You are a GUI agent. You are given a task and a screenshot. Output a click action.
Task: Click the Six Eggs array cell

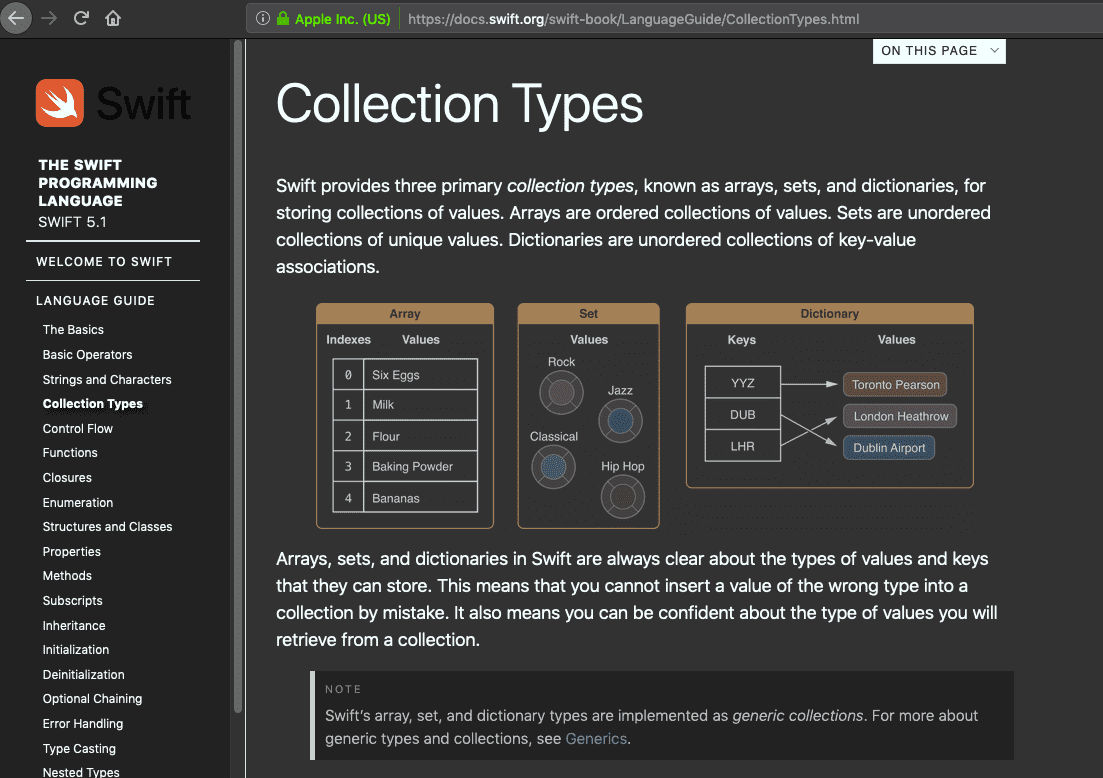click(x=421, y=374)
